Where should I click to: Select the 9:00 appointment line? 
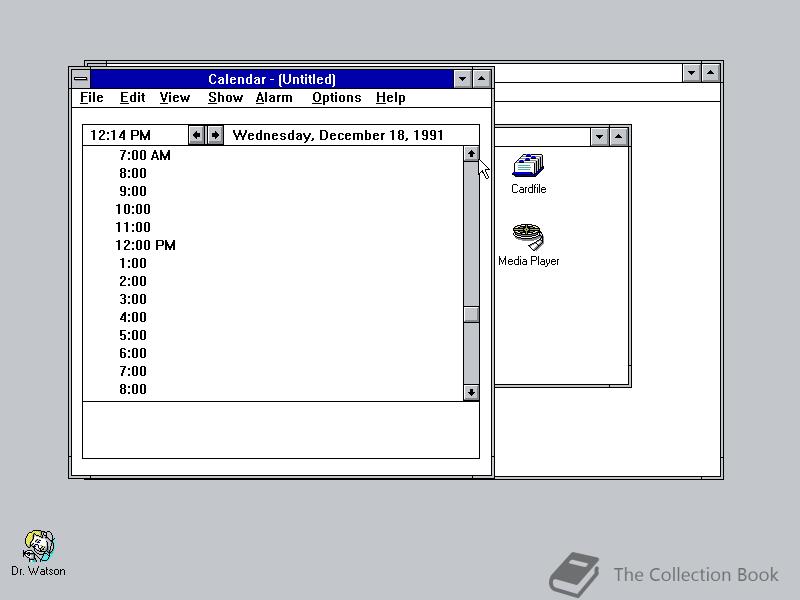[273, 191]
